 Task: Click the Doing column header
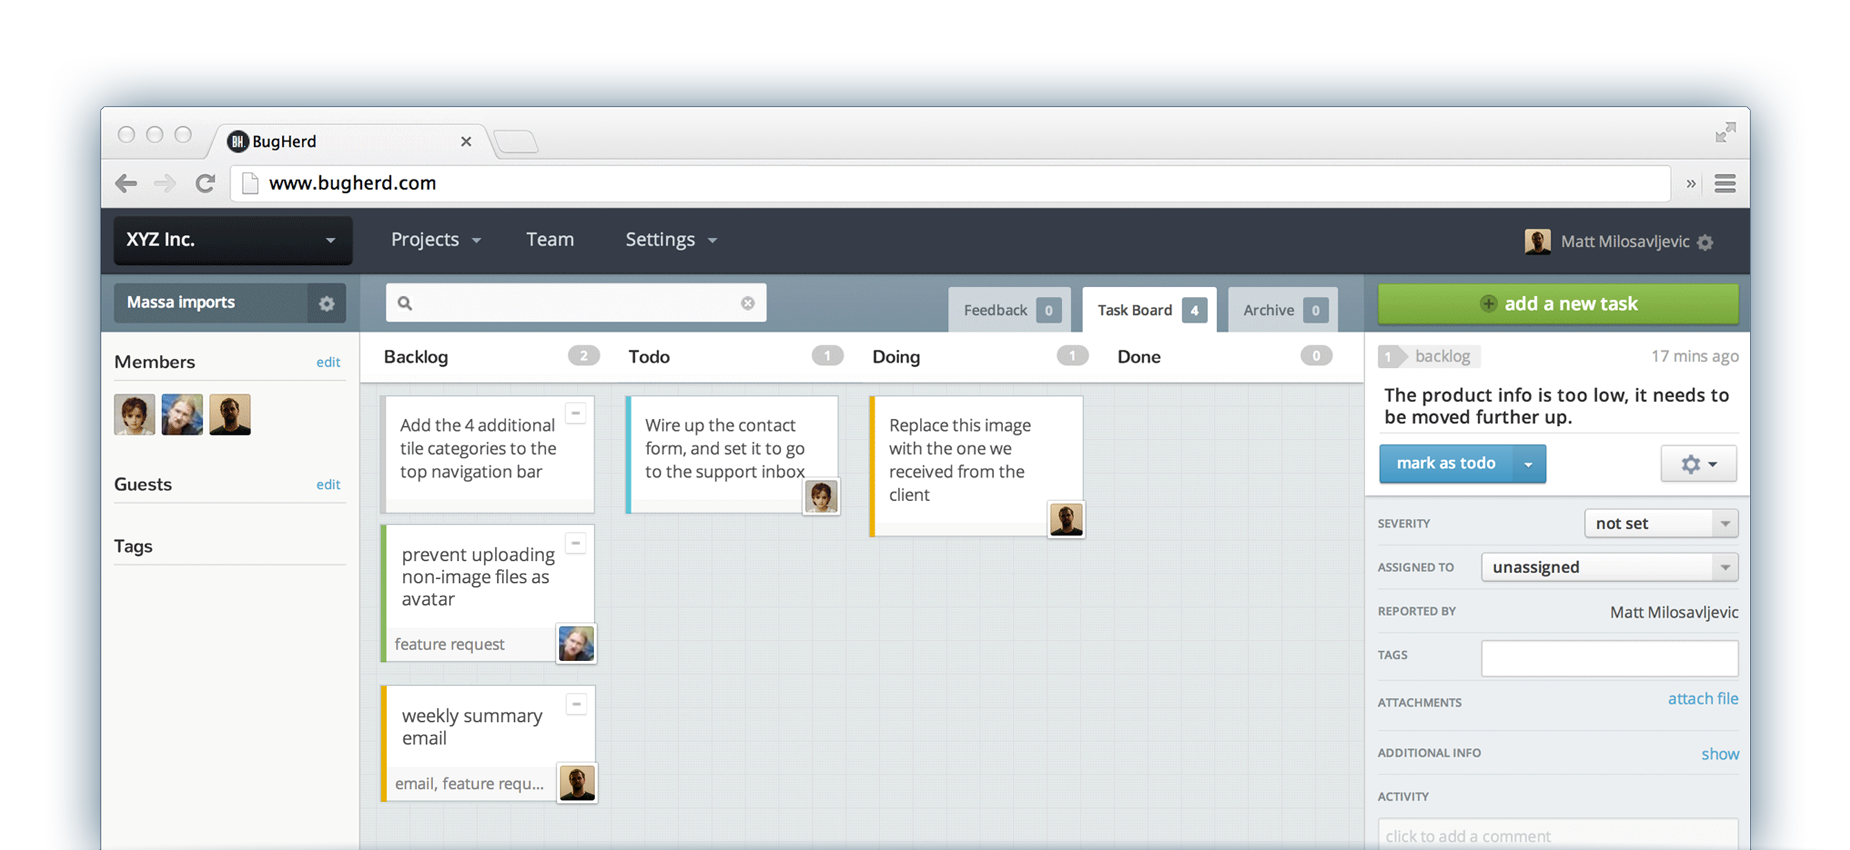click(896, 357)
